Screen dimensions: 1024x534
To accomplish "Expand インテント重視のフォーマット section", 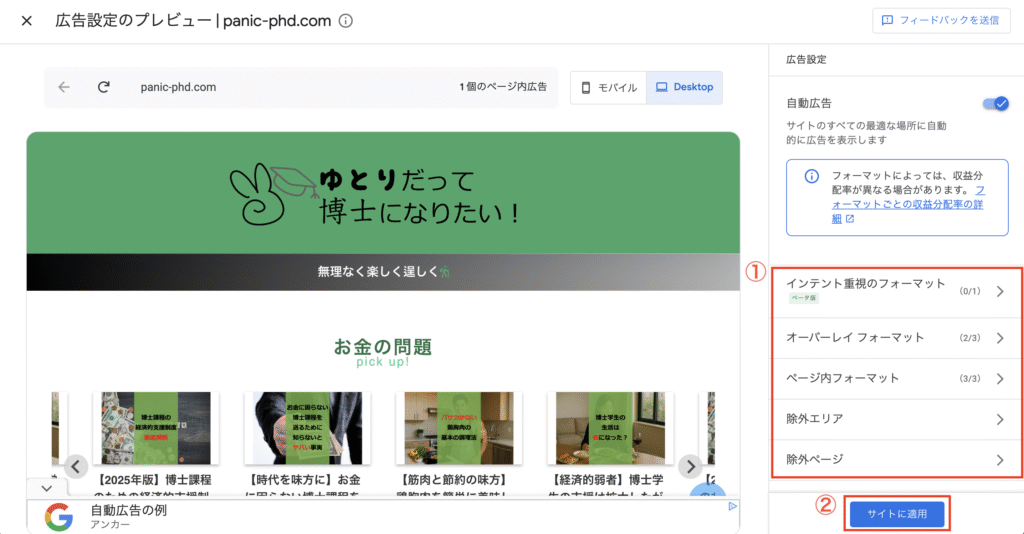I will point(897,291).
